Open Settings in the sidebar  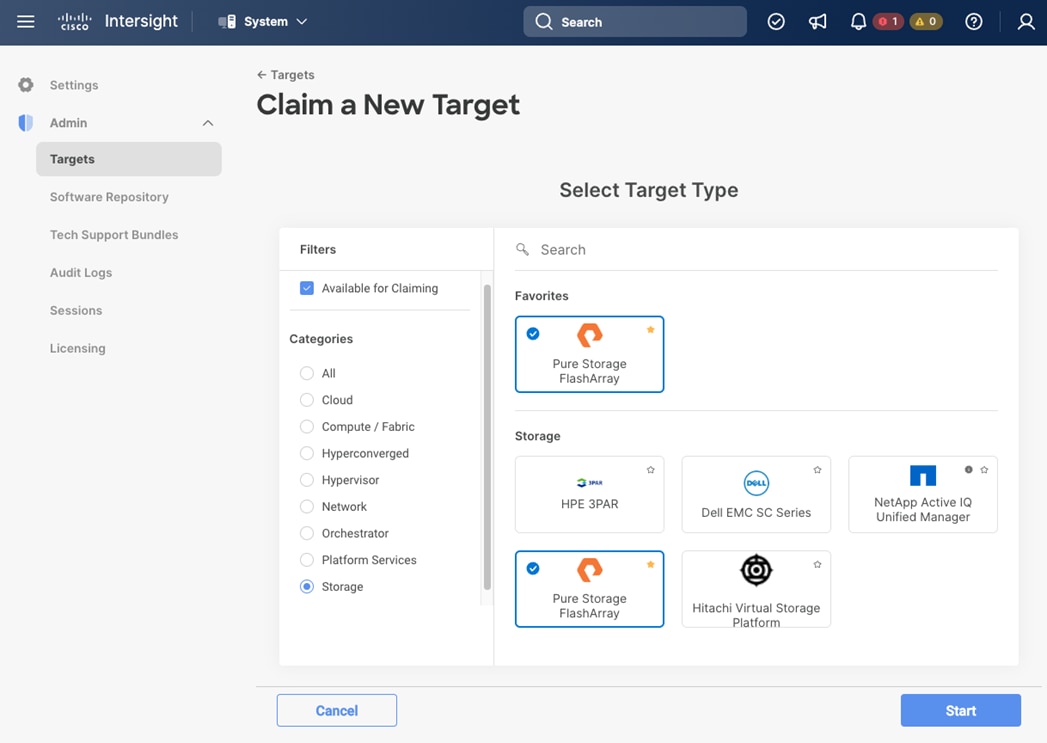pyautogui.click(x=73, y=85)
